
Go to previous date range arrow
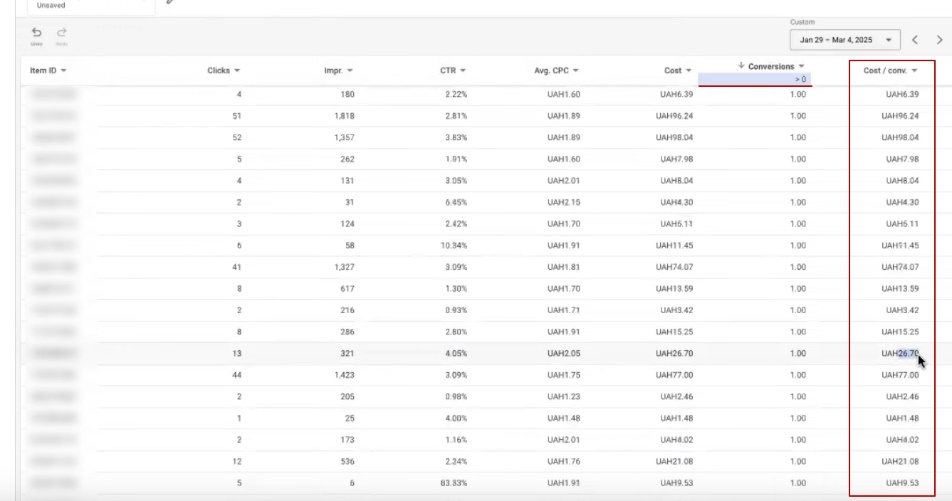[915, 40]
